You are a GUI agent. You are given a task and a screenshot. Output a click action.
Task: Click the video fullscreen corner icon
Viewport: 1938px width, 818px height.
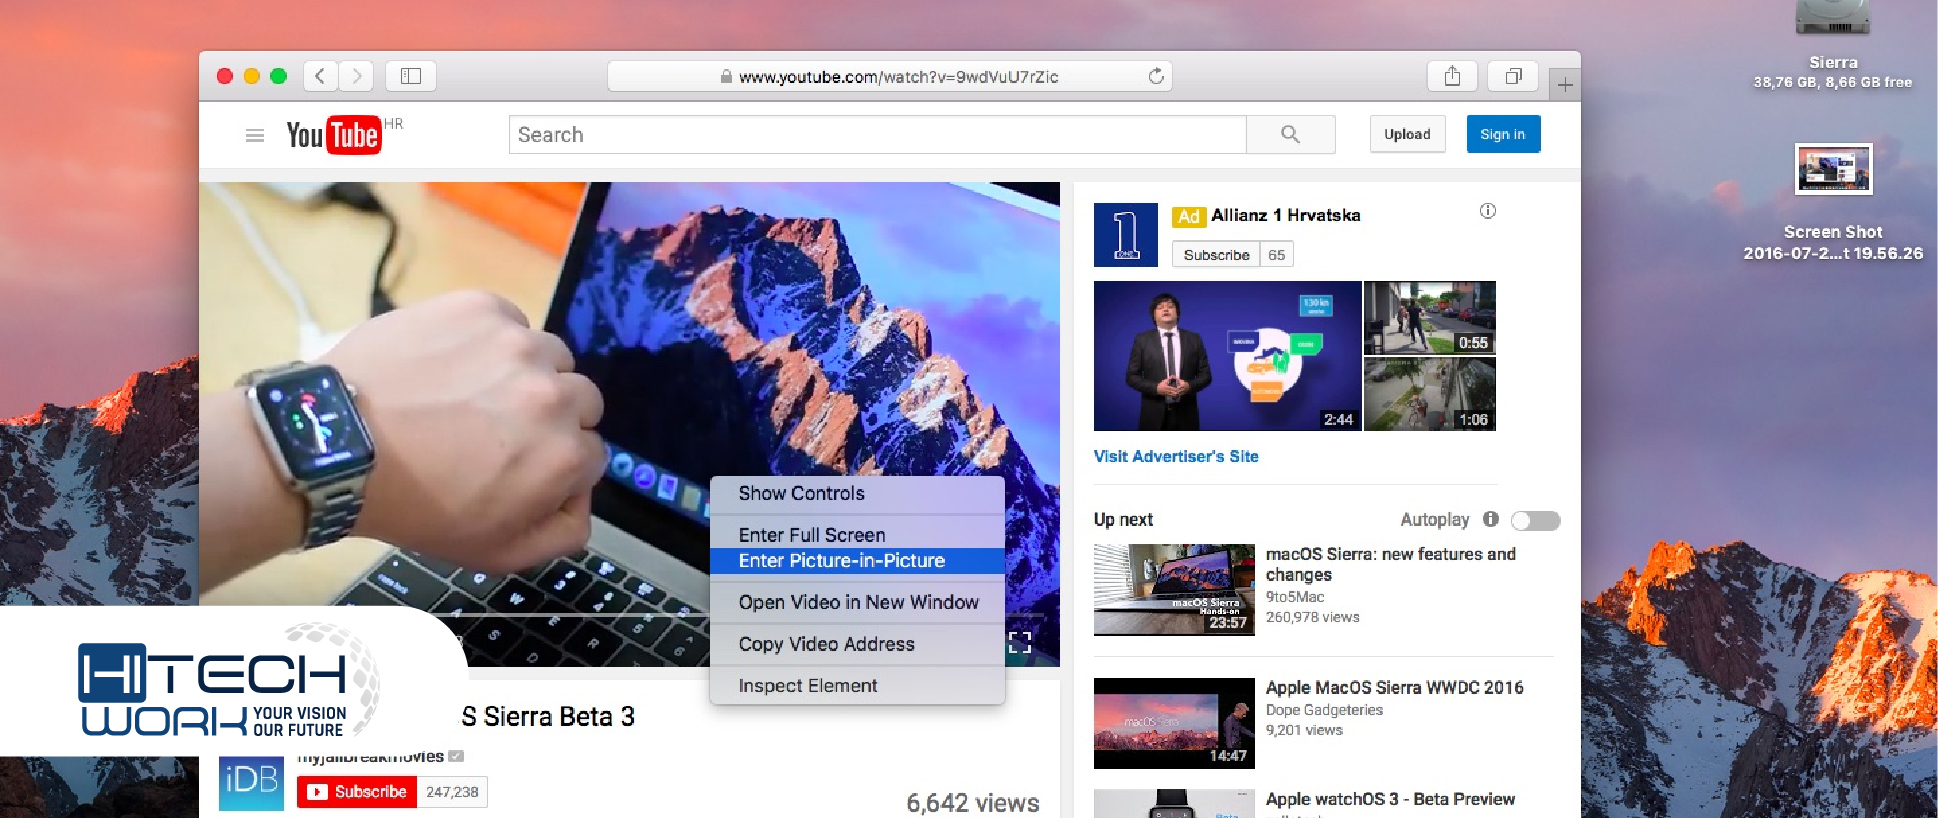[x=1020, y=642]
